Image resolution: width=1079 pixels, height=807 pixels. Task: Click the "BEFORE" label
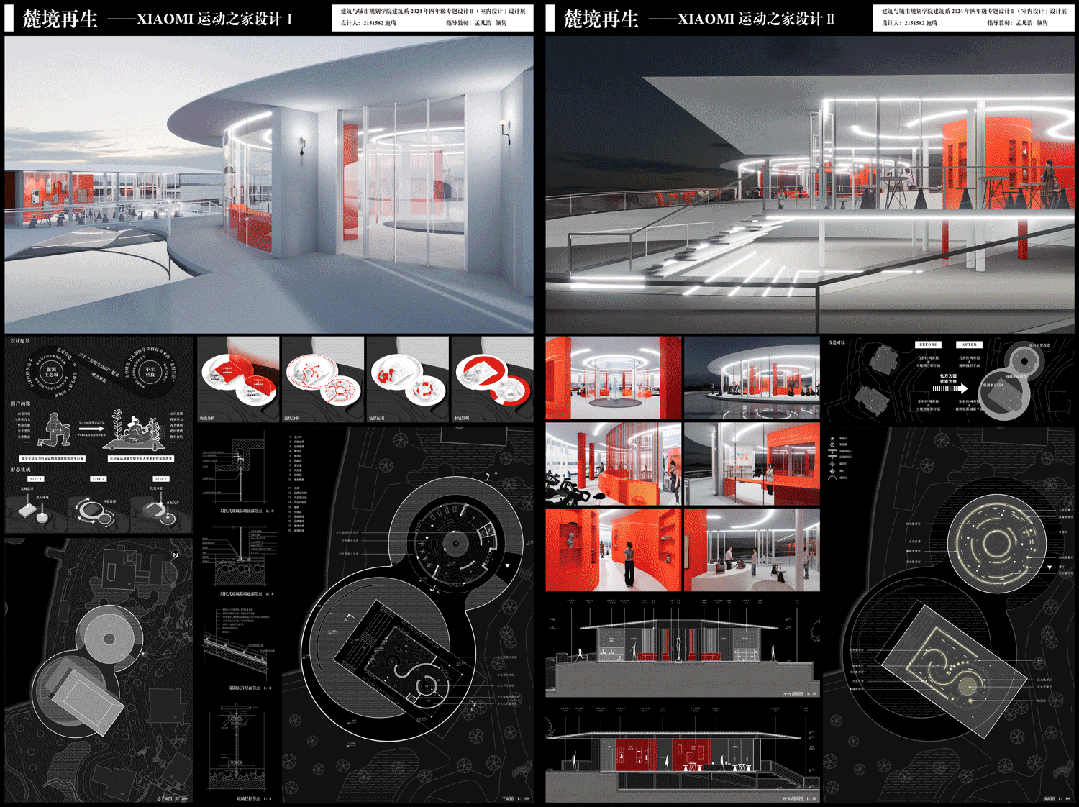pos(928,345)
